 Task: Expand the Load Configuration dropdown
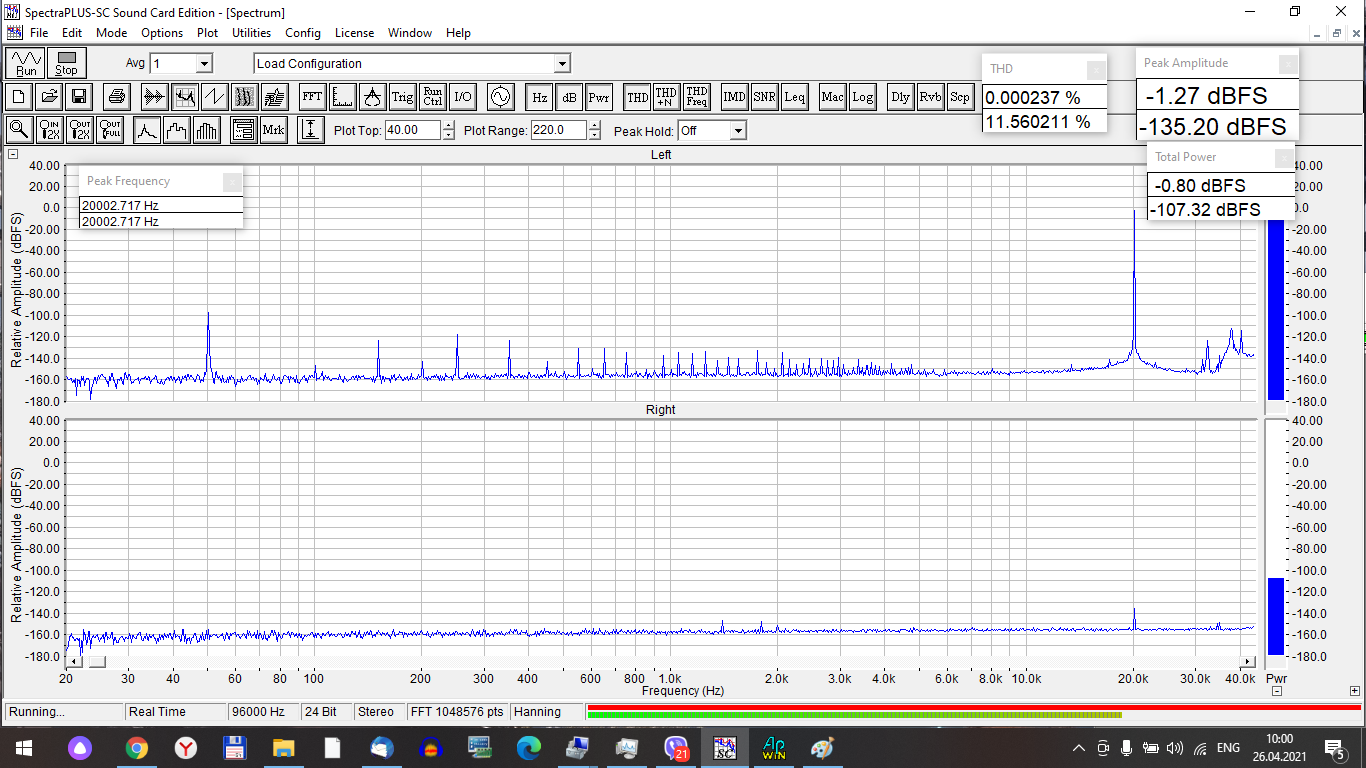tap(562, 64)
